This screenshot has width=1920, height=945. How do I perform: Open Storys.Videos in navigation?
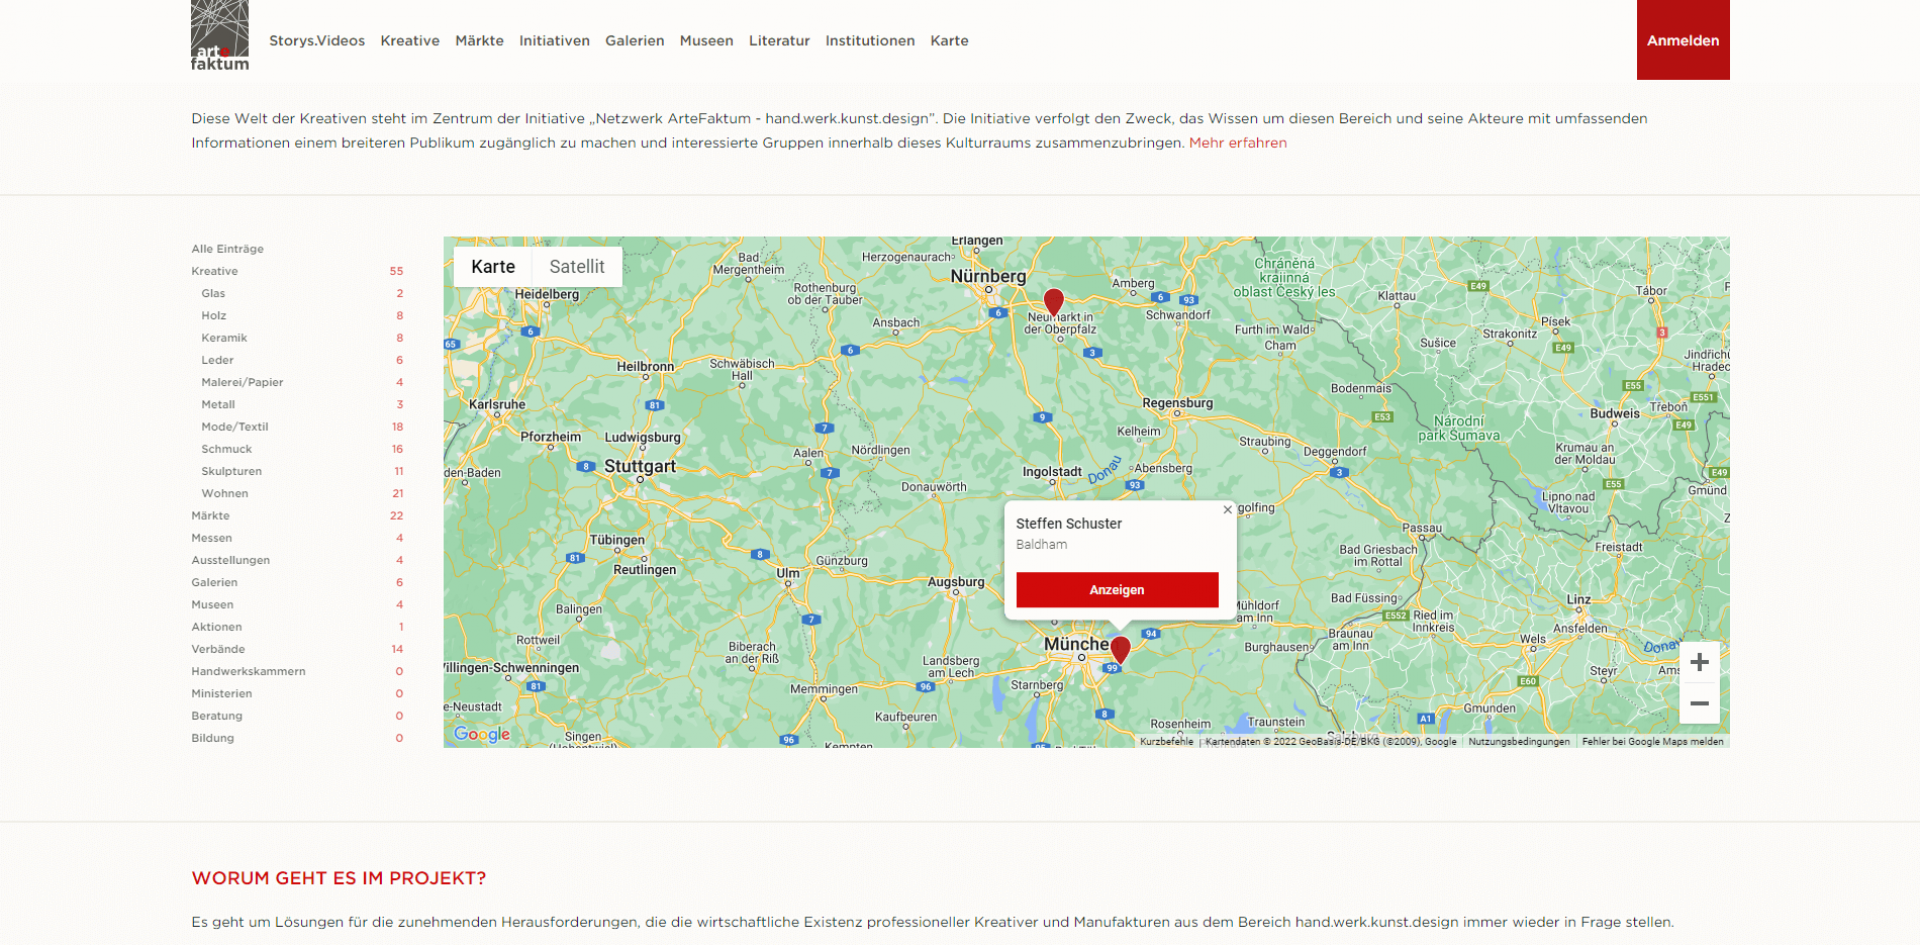317,41
